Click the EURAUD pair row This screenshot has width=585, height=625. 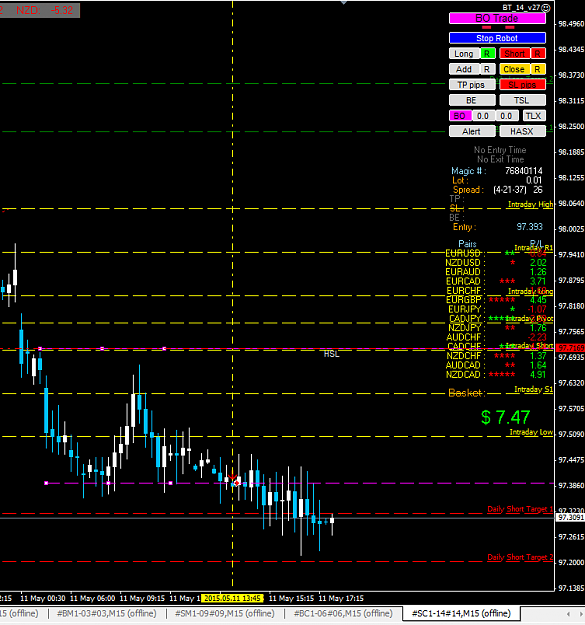(x=496, y=272)
